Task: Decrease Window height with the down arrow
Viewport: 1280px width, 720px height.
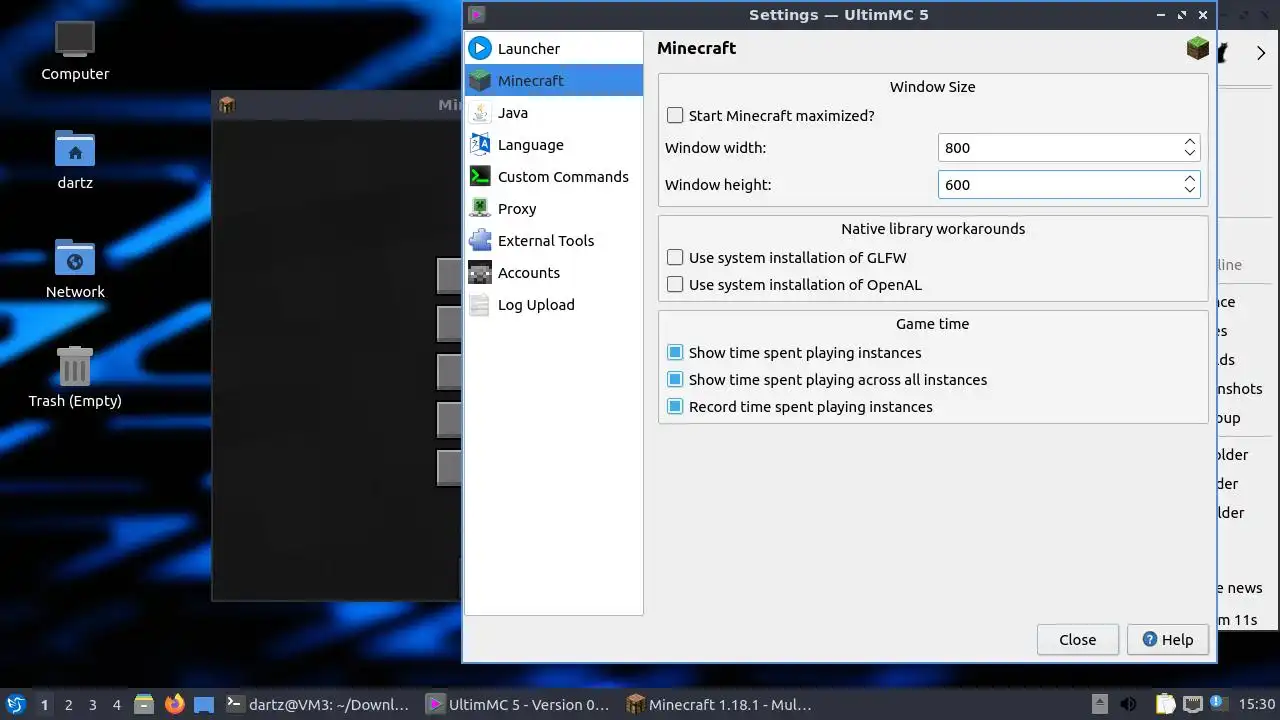Action: pyautogui.click(x=1189, y=190)
